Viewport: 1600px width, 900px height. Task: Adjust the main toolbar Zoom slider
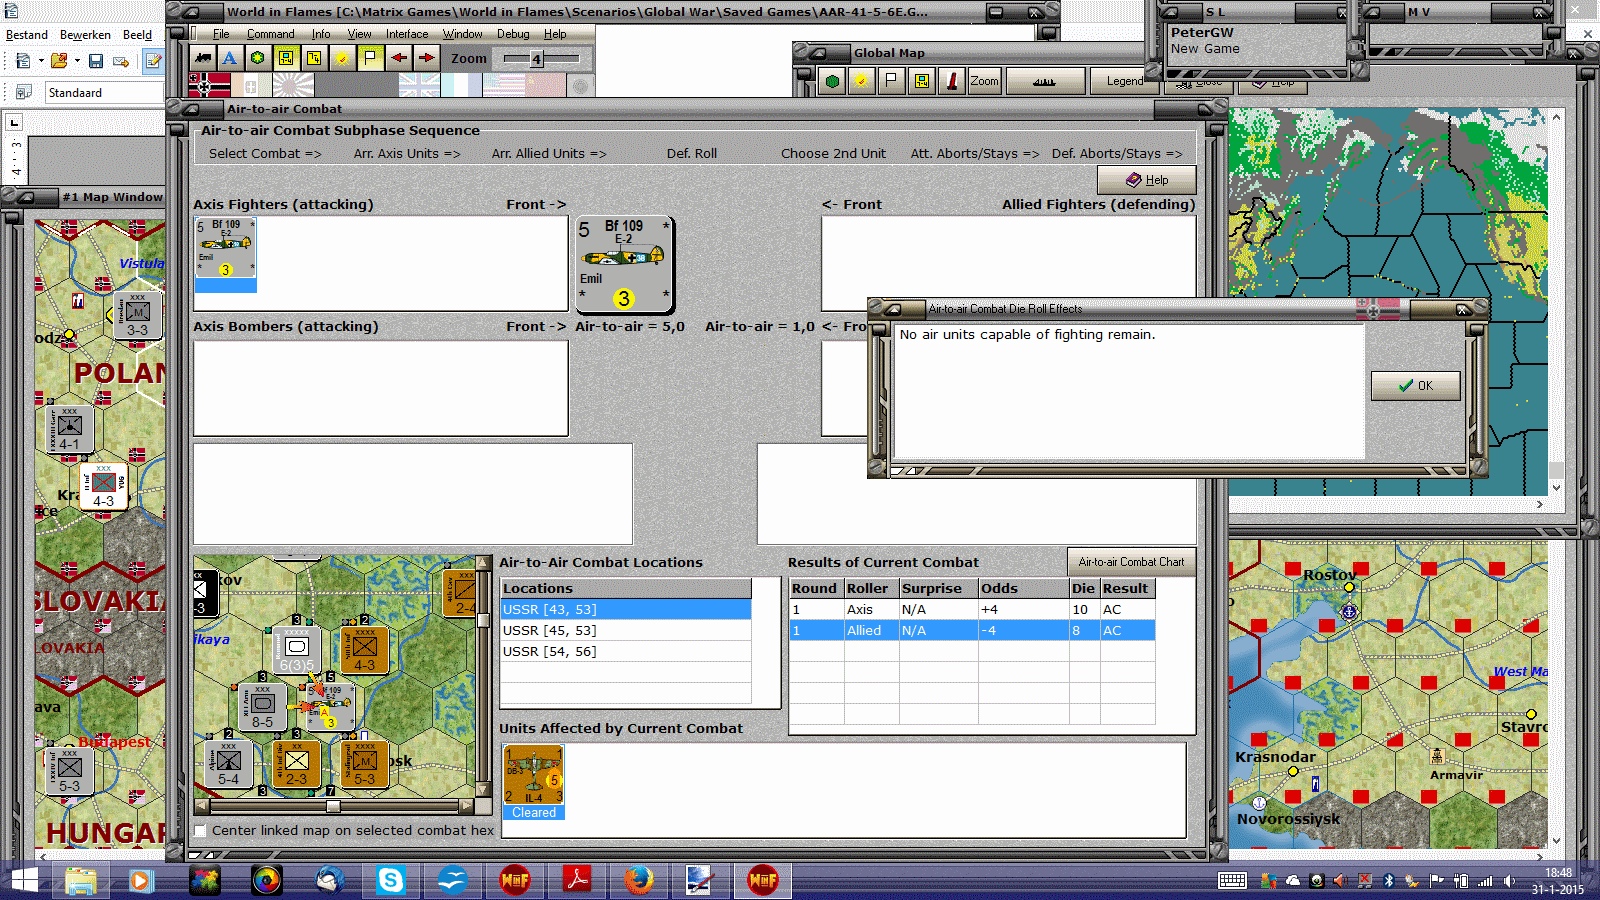tap(537, 59)
